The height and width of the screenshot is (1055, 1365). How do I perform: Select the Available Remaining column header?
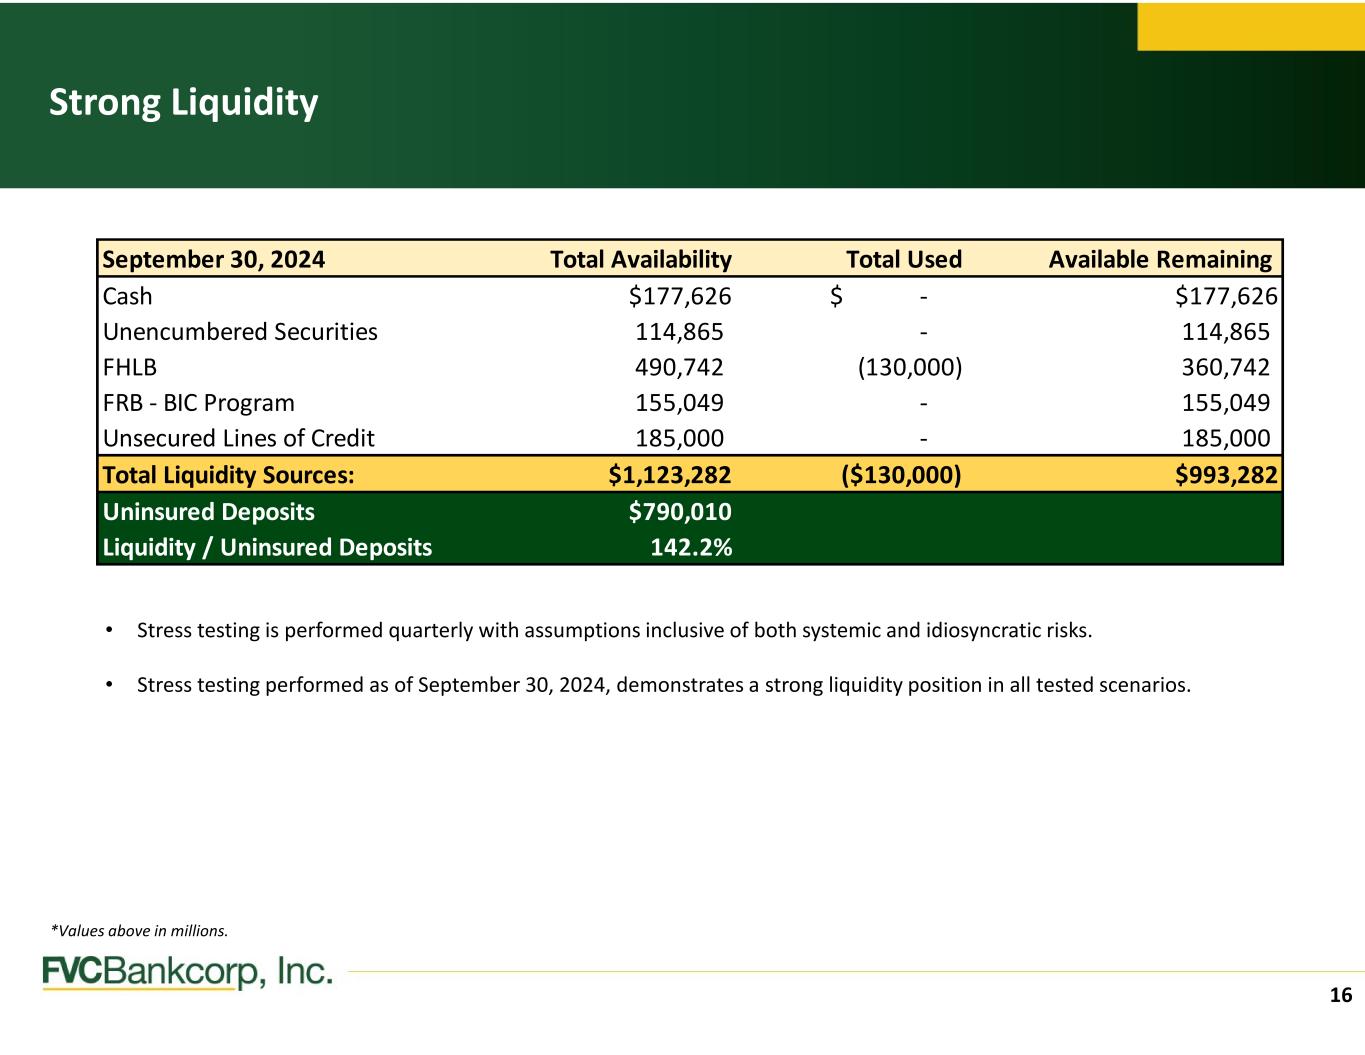pyautogui.click(x=1159, y=260)
